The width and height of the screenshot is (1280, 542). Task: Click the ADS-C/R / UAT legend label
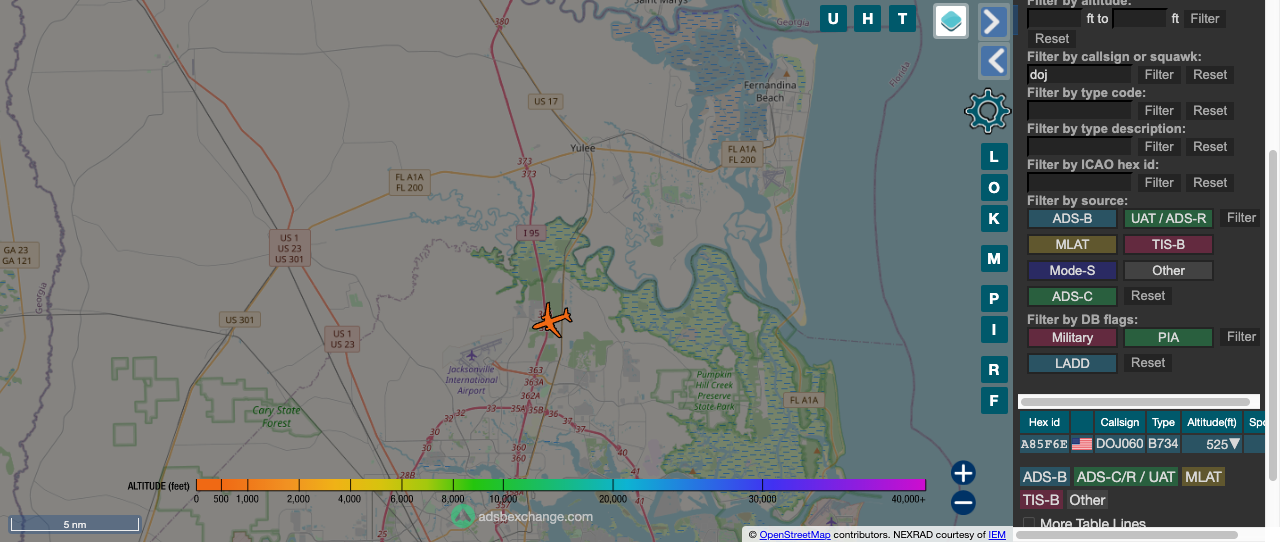[x=1126, y=477]
